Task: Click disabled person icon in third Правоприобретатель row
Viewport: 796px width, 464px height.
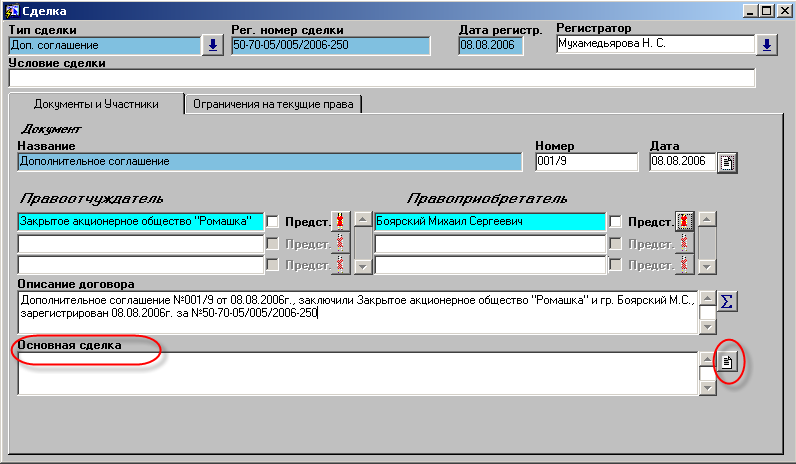Action: (x=684, y=264)
